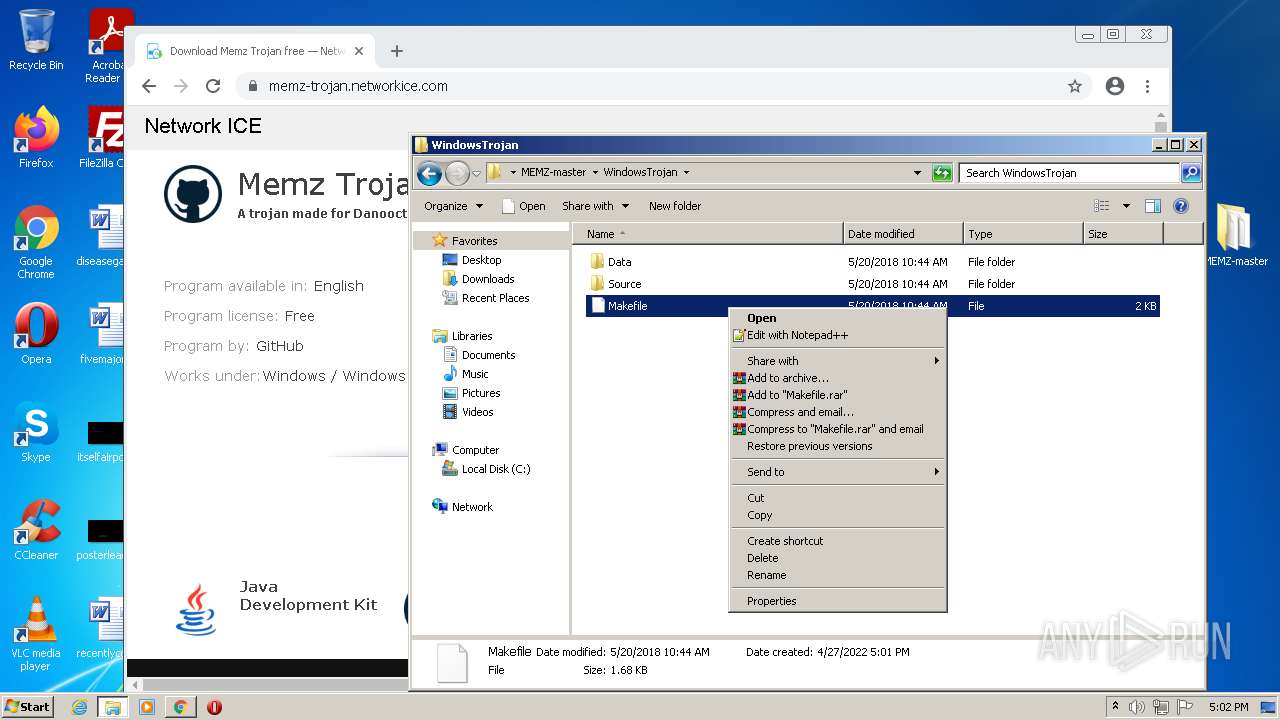Image resolution: width=1280 pixels, height=720 pixels.
Task: Click New folder toolbar button
Action: tap(675, 206)
